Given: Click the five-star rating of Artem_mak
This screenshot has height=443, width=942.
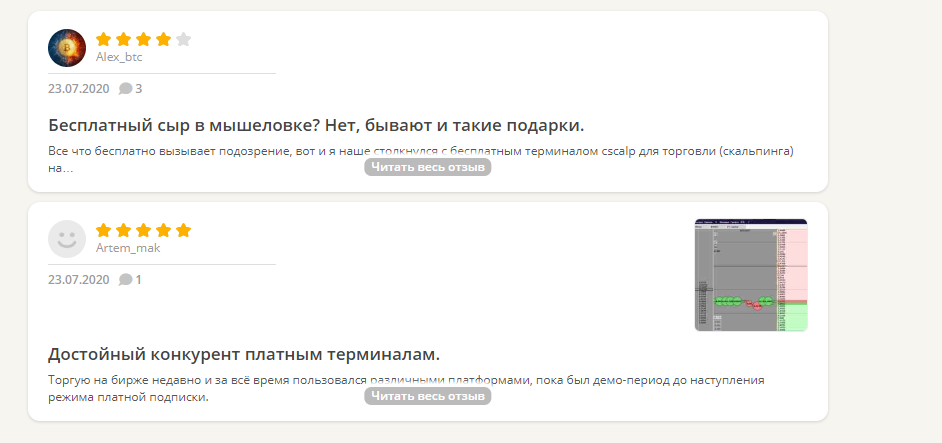Looking at the screenshot, I should point(144,230).
